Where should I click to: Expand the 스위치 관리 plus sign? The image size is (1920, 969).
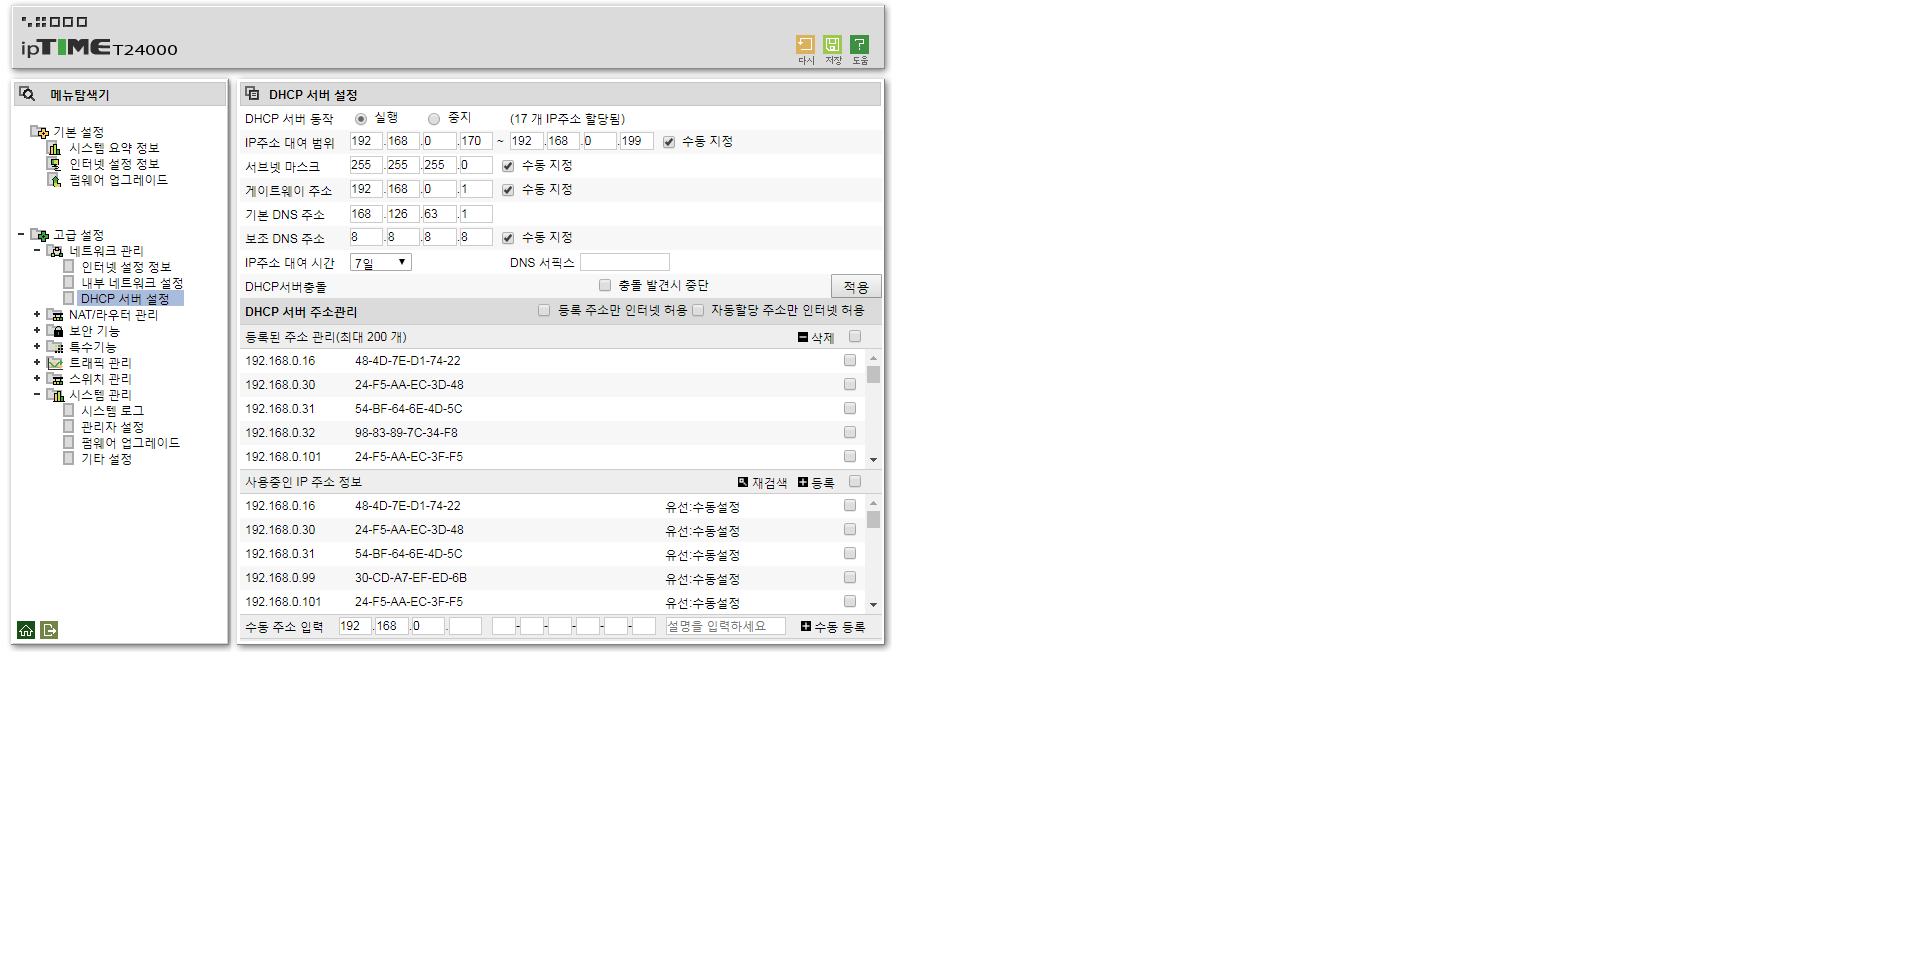(x=37, y=378)
